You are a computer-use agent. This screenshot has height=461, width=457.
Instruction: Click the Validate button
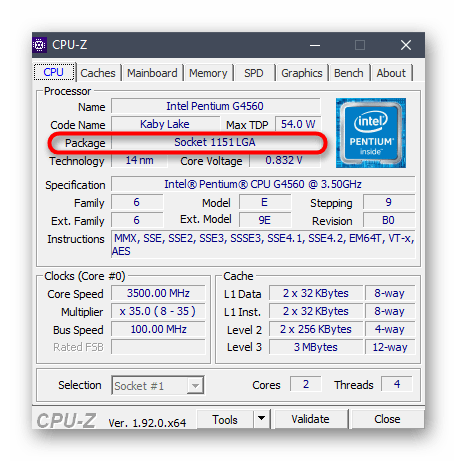(310, 419)
